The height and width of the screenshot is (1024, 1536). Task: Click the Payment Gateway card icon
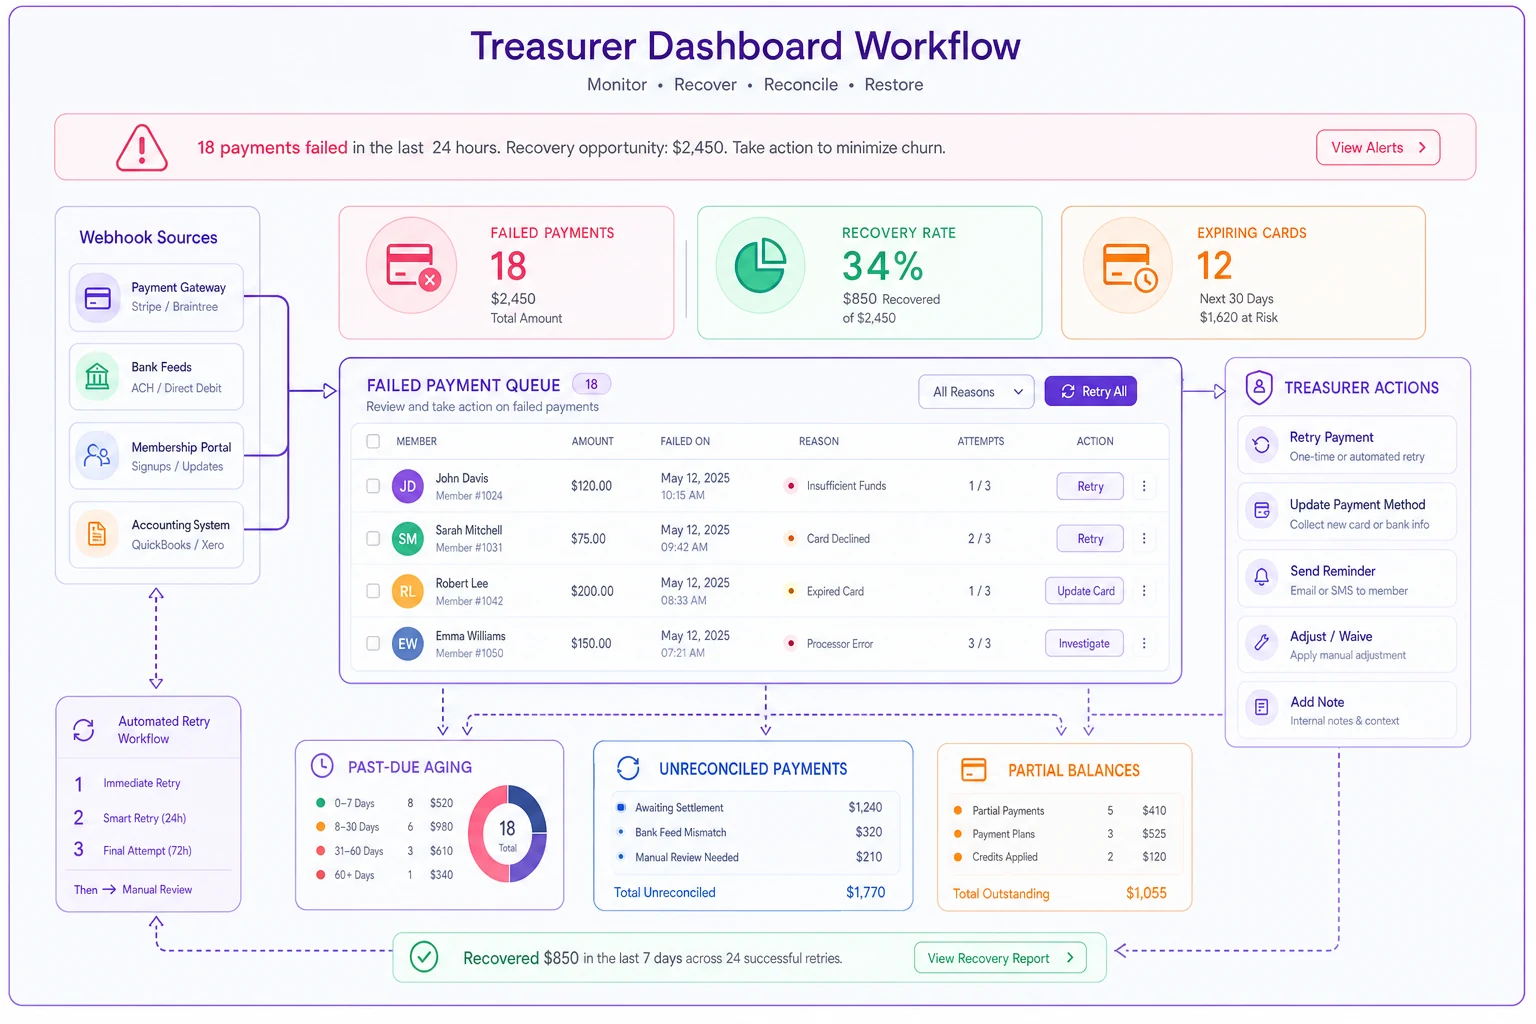click(98, 297)
